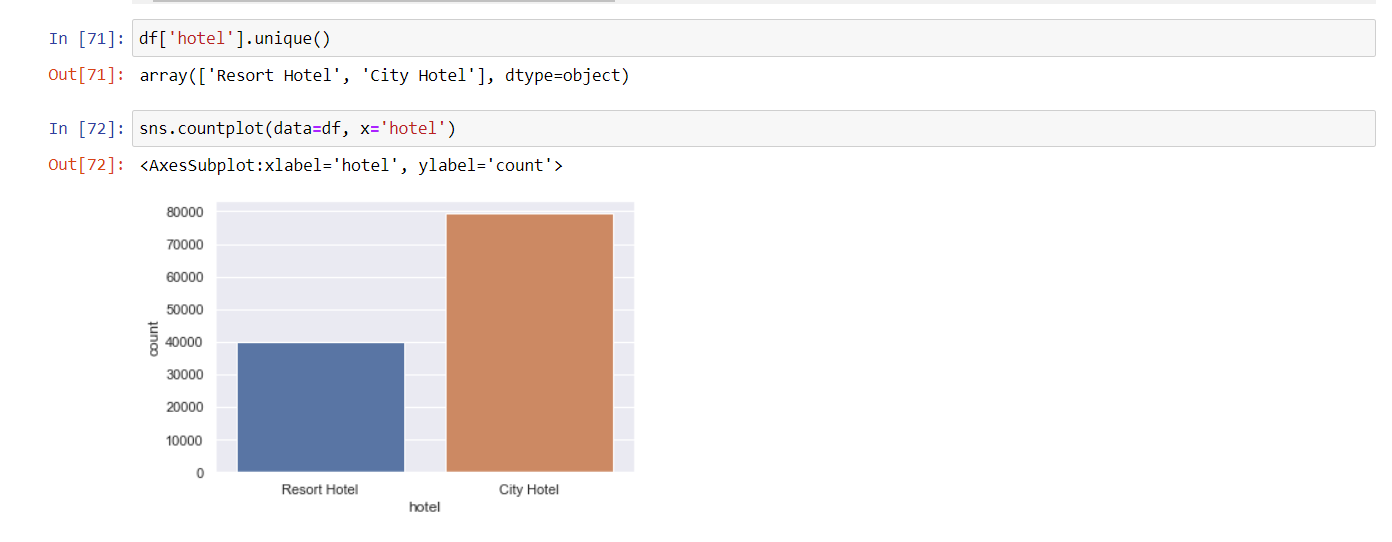Click the In [71] prompt label
This screenshot has width=1392, height=542.
(86, 39)
